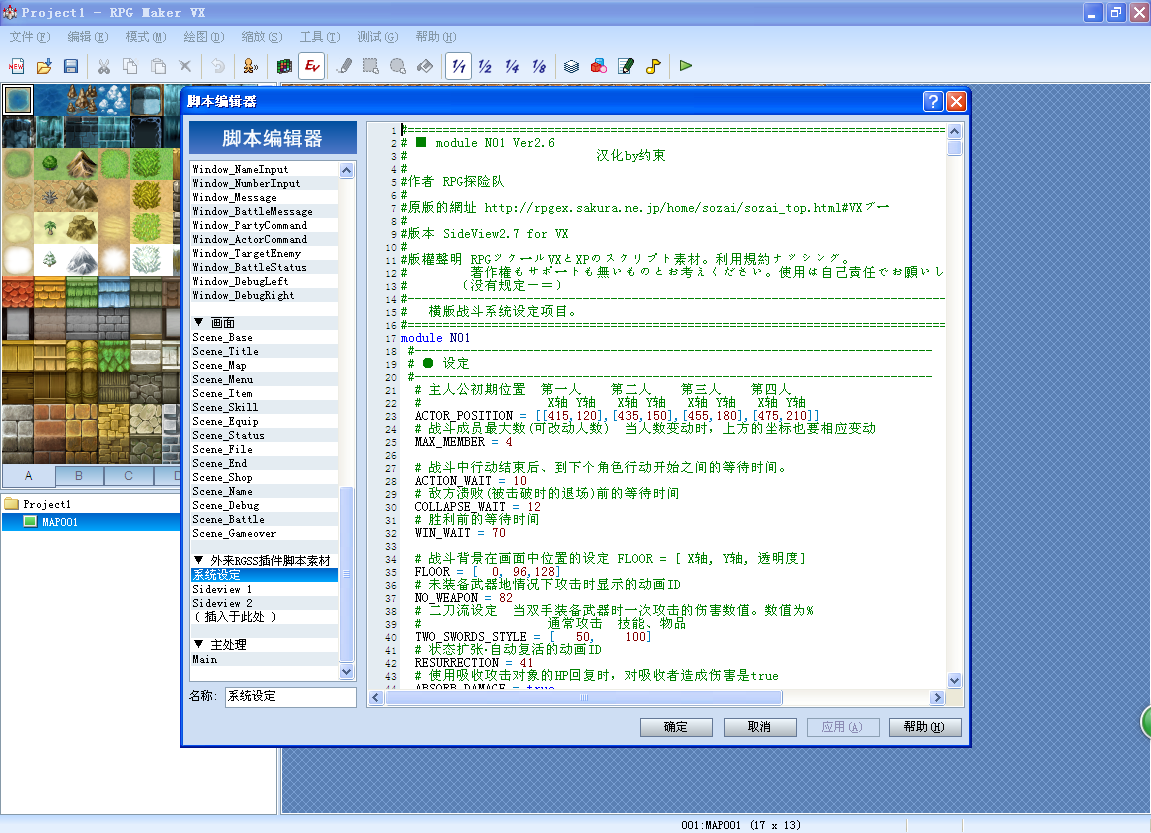Switch to tileset tab B
Image resolution: width=1151 pixels, height=833 pixels.
click(79, 476)
